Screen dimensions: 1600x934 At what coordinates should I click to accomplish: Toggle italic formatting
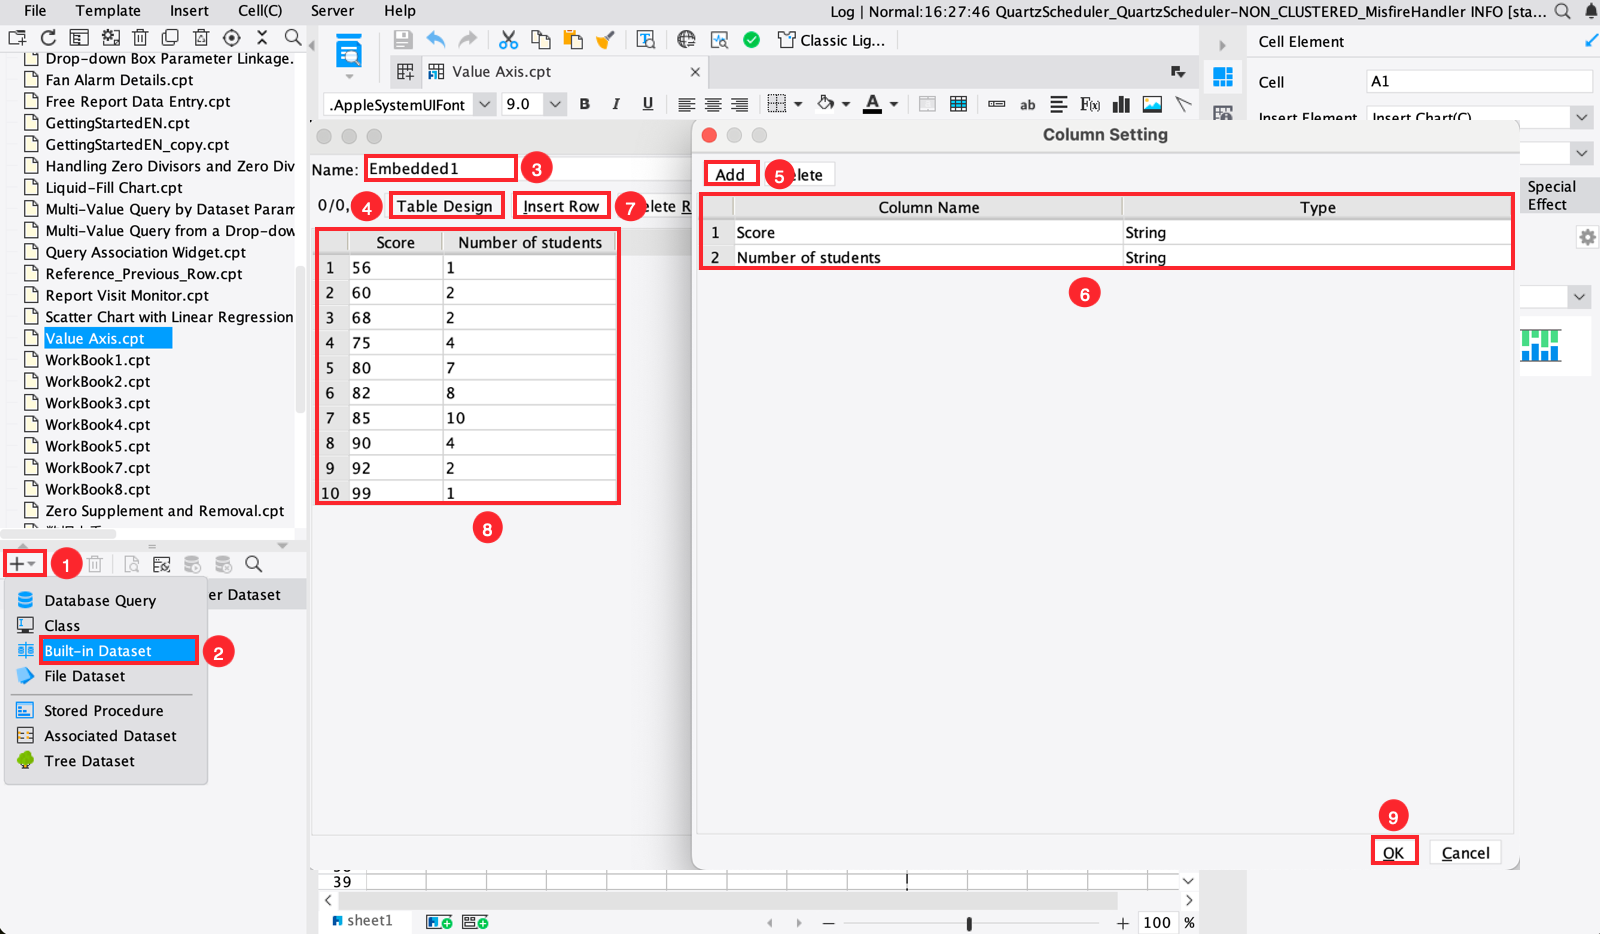tap(616, 104)
